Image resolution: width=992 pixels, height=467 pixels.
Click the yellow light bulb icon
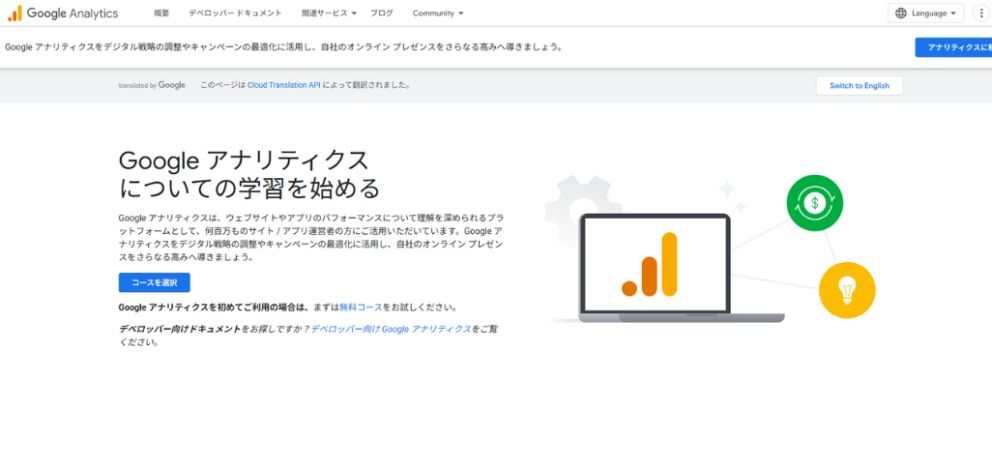[846, 290]
